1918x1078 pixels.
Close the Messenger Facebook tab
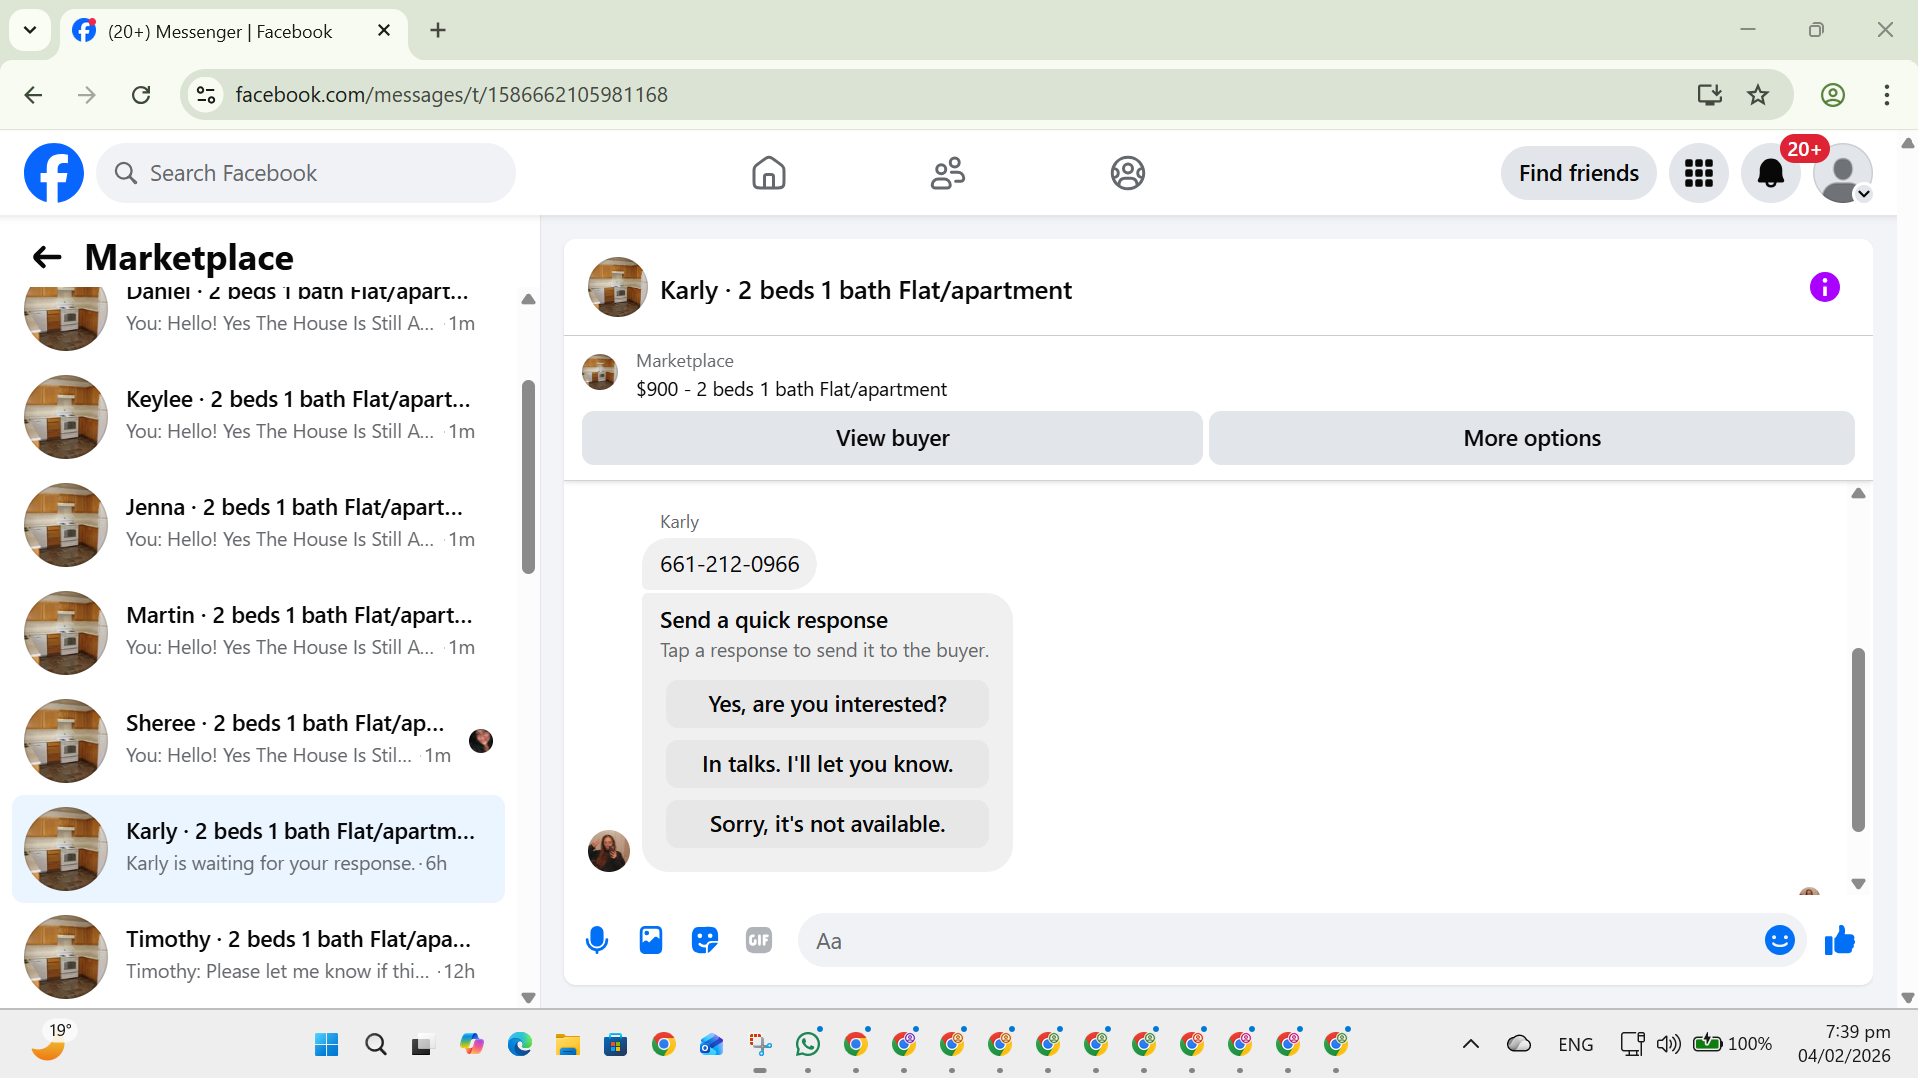(384, 31)
